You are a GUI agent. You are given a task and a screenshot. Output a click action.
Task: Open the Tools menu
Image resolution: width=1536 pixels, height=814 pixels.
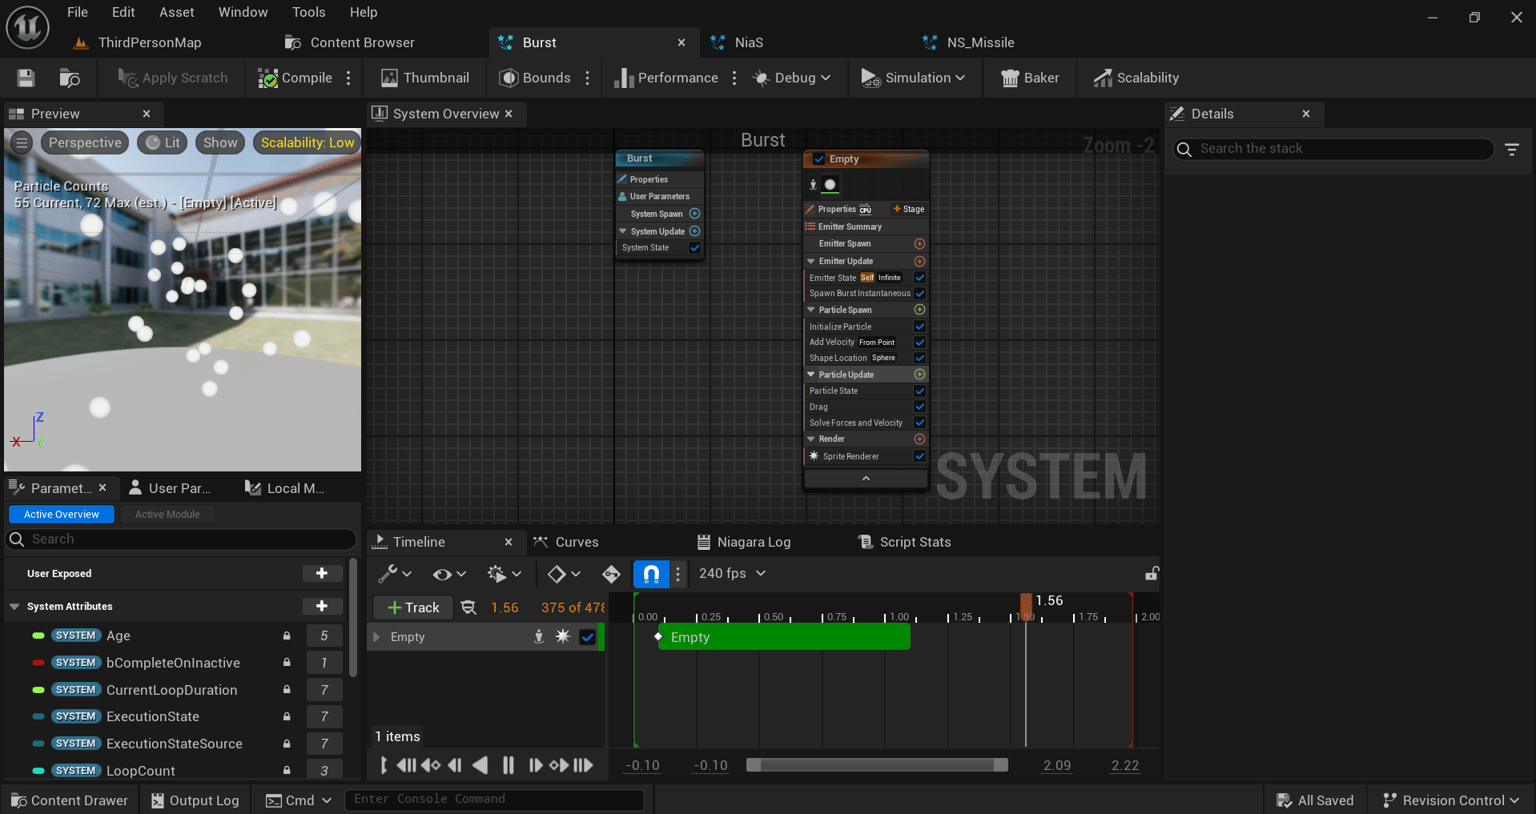pyautogui.click(x=309, y=12)
